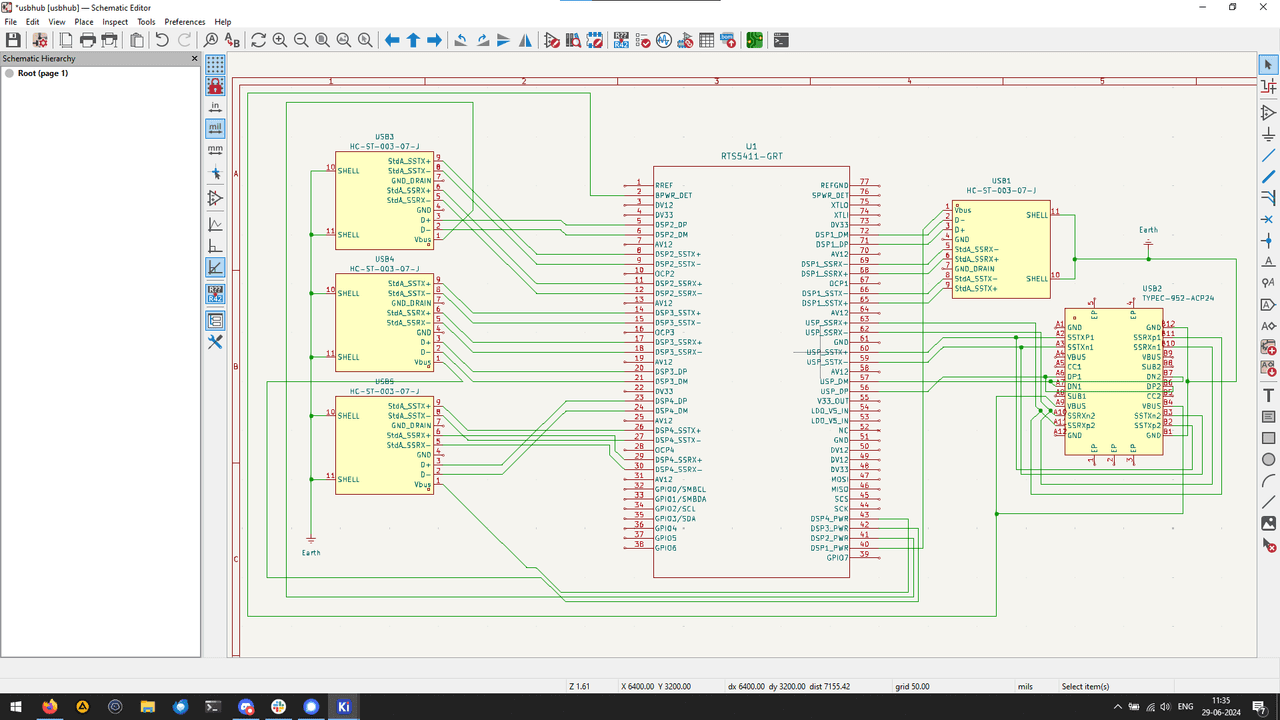Toggle full-window crosshair cursor
Screen dimensions: 1280x720
(x=215, y=173)
